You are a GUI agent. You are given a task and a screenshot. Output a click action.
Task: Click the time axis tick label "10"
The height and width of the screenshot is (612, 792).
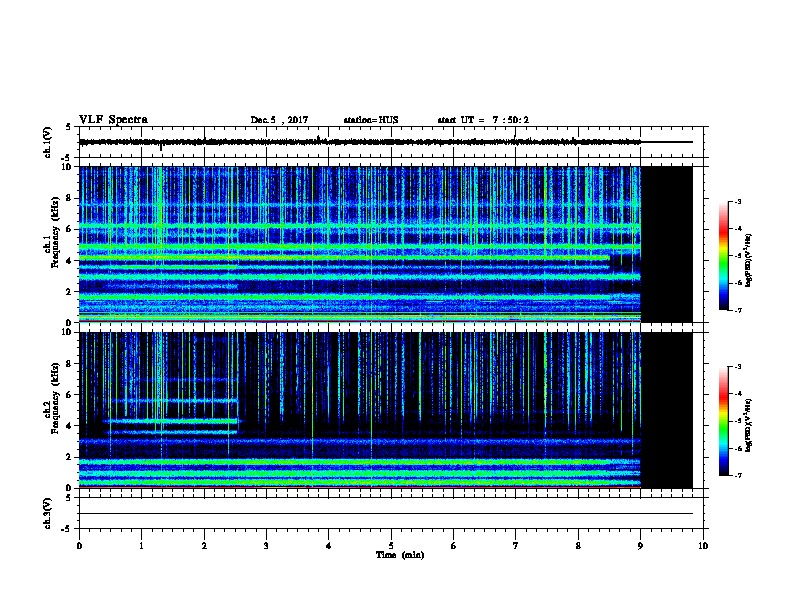(x=703, y=545)
